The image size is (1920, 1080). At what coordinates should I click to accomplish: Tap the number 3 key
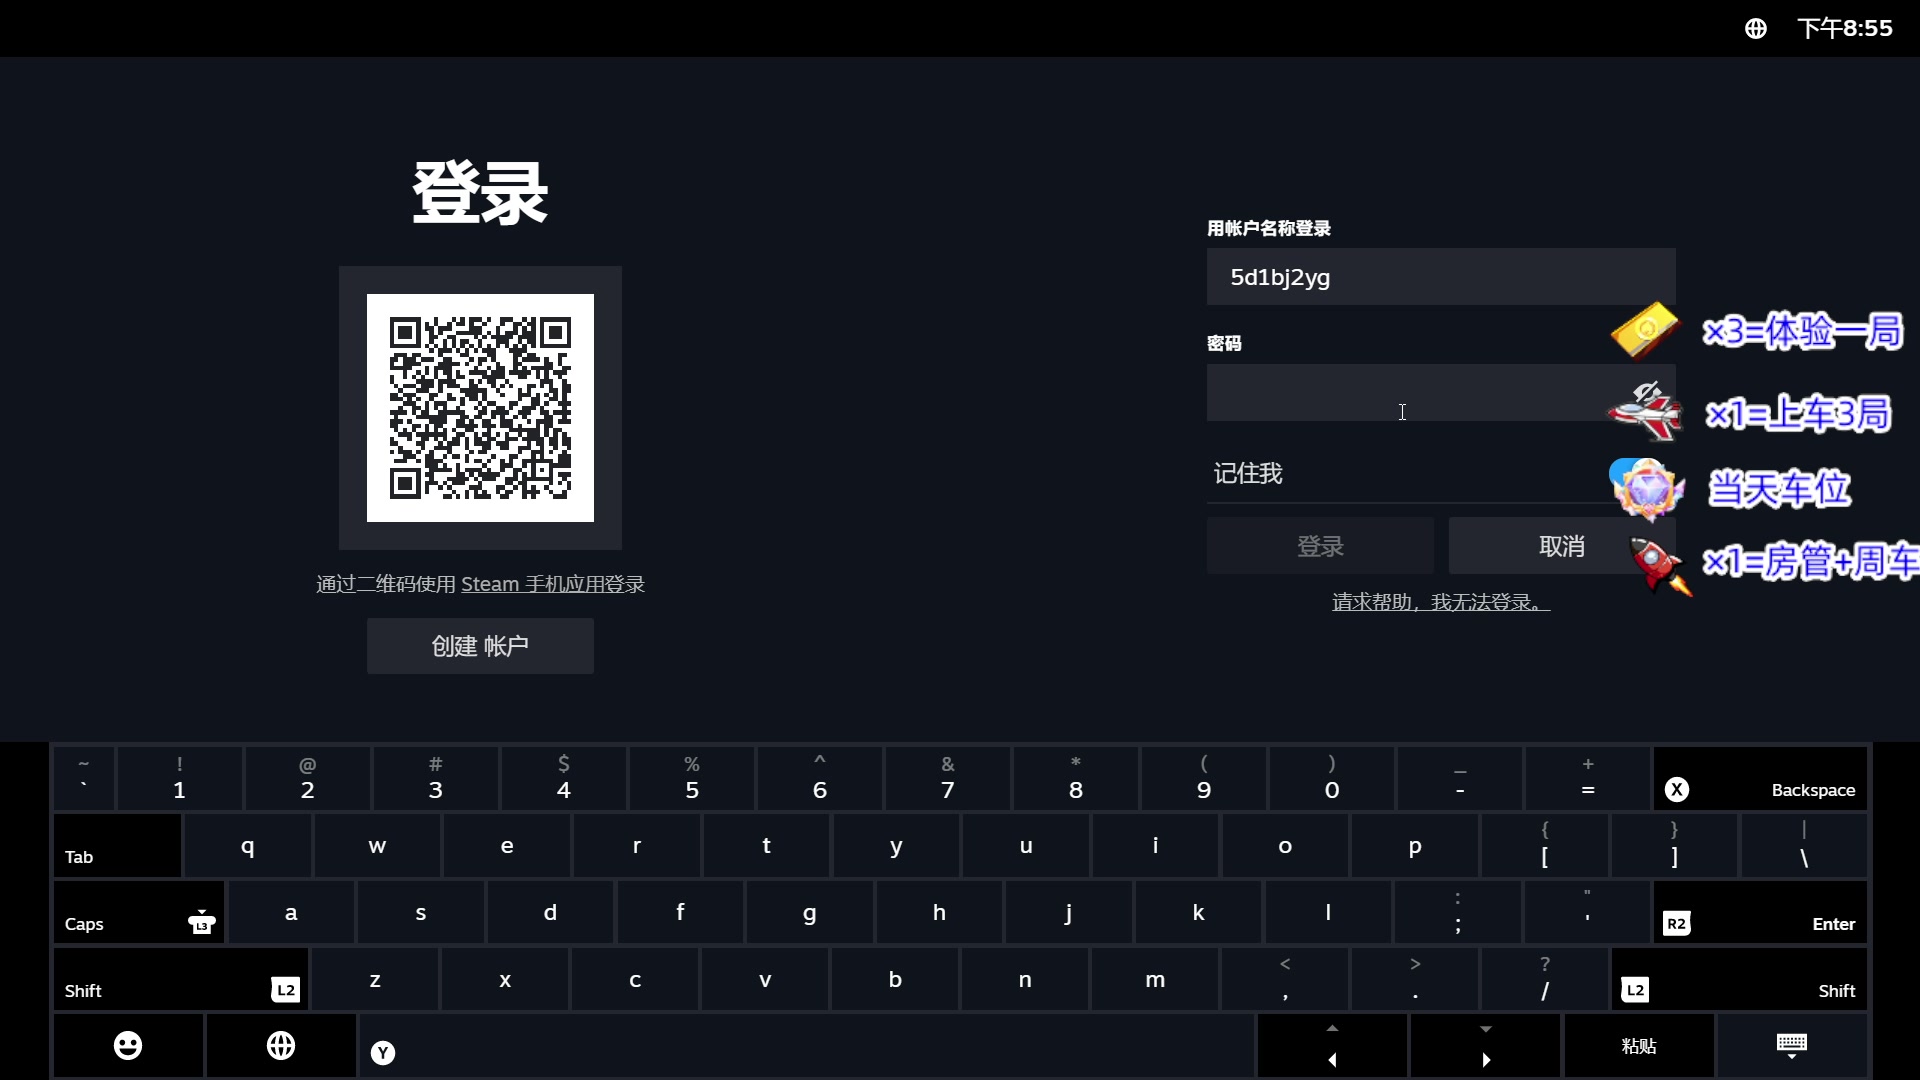[436, 779]
